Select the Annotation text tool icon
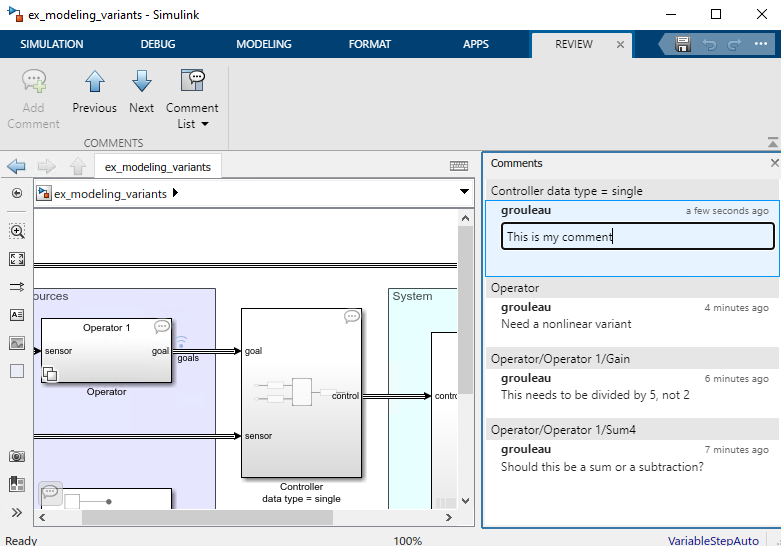The height and width of the screenshot is (546, 781). 17,314
